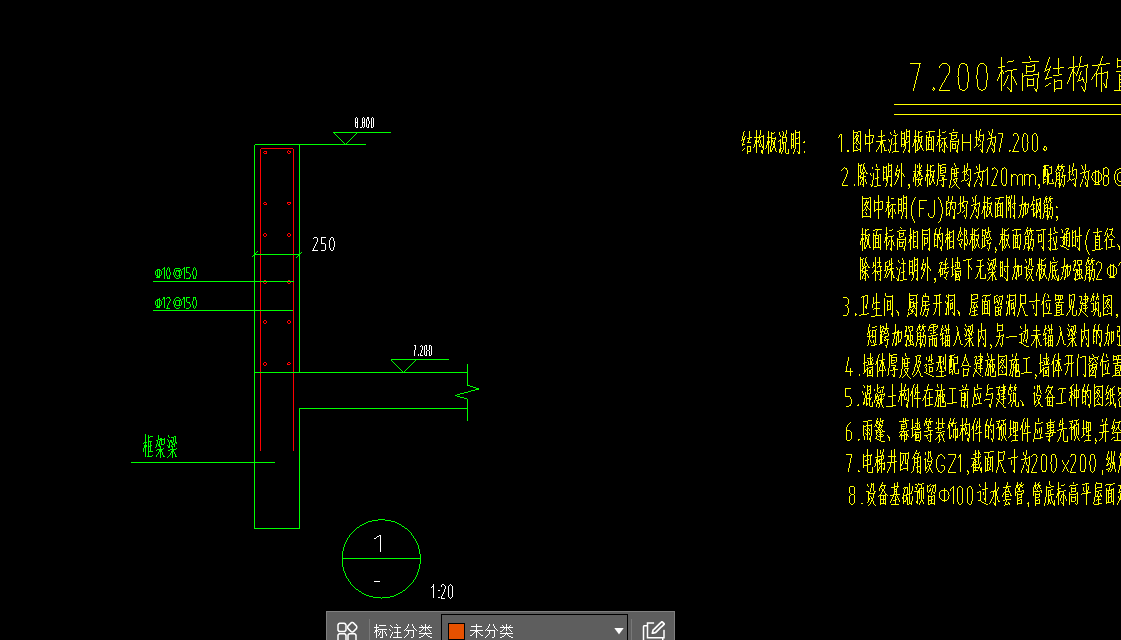
Task: Click the orange color swatch beside 未分类
Action: 456,631
